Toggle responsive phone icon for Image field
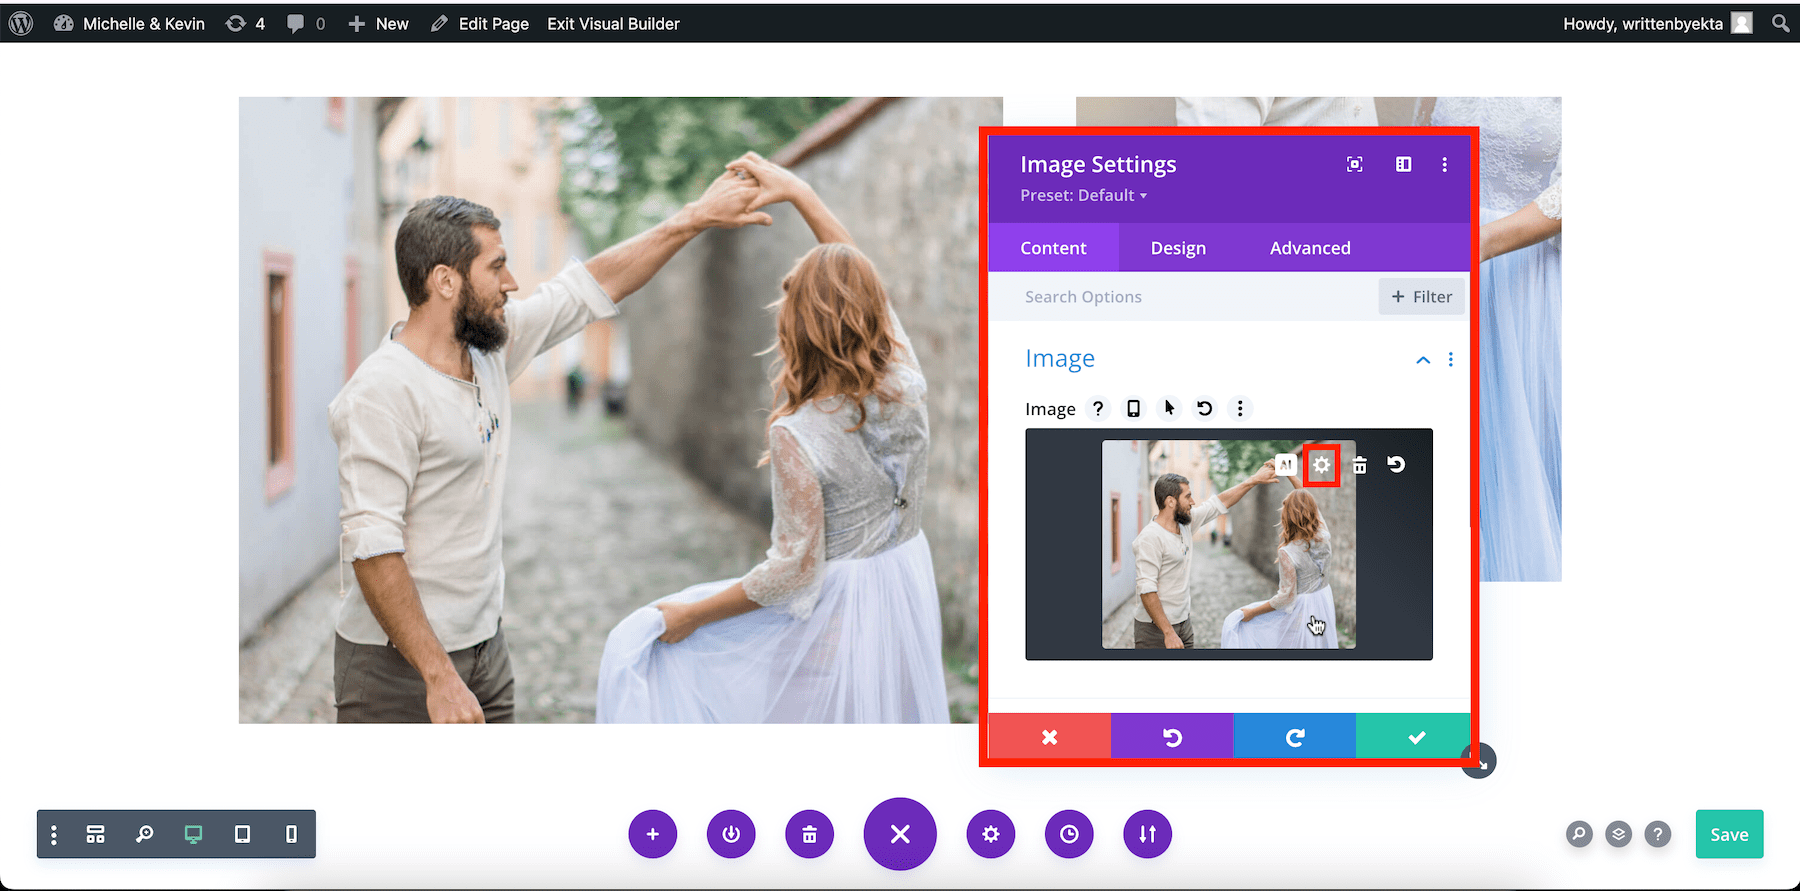Screen dimensions: 1800x891 (1133, 408)
